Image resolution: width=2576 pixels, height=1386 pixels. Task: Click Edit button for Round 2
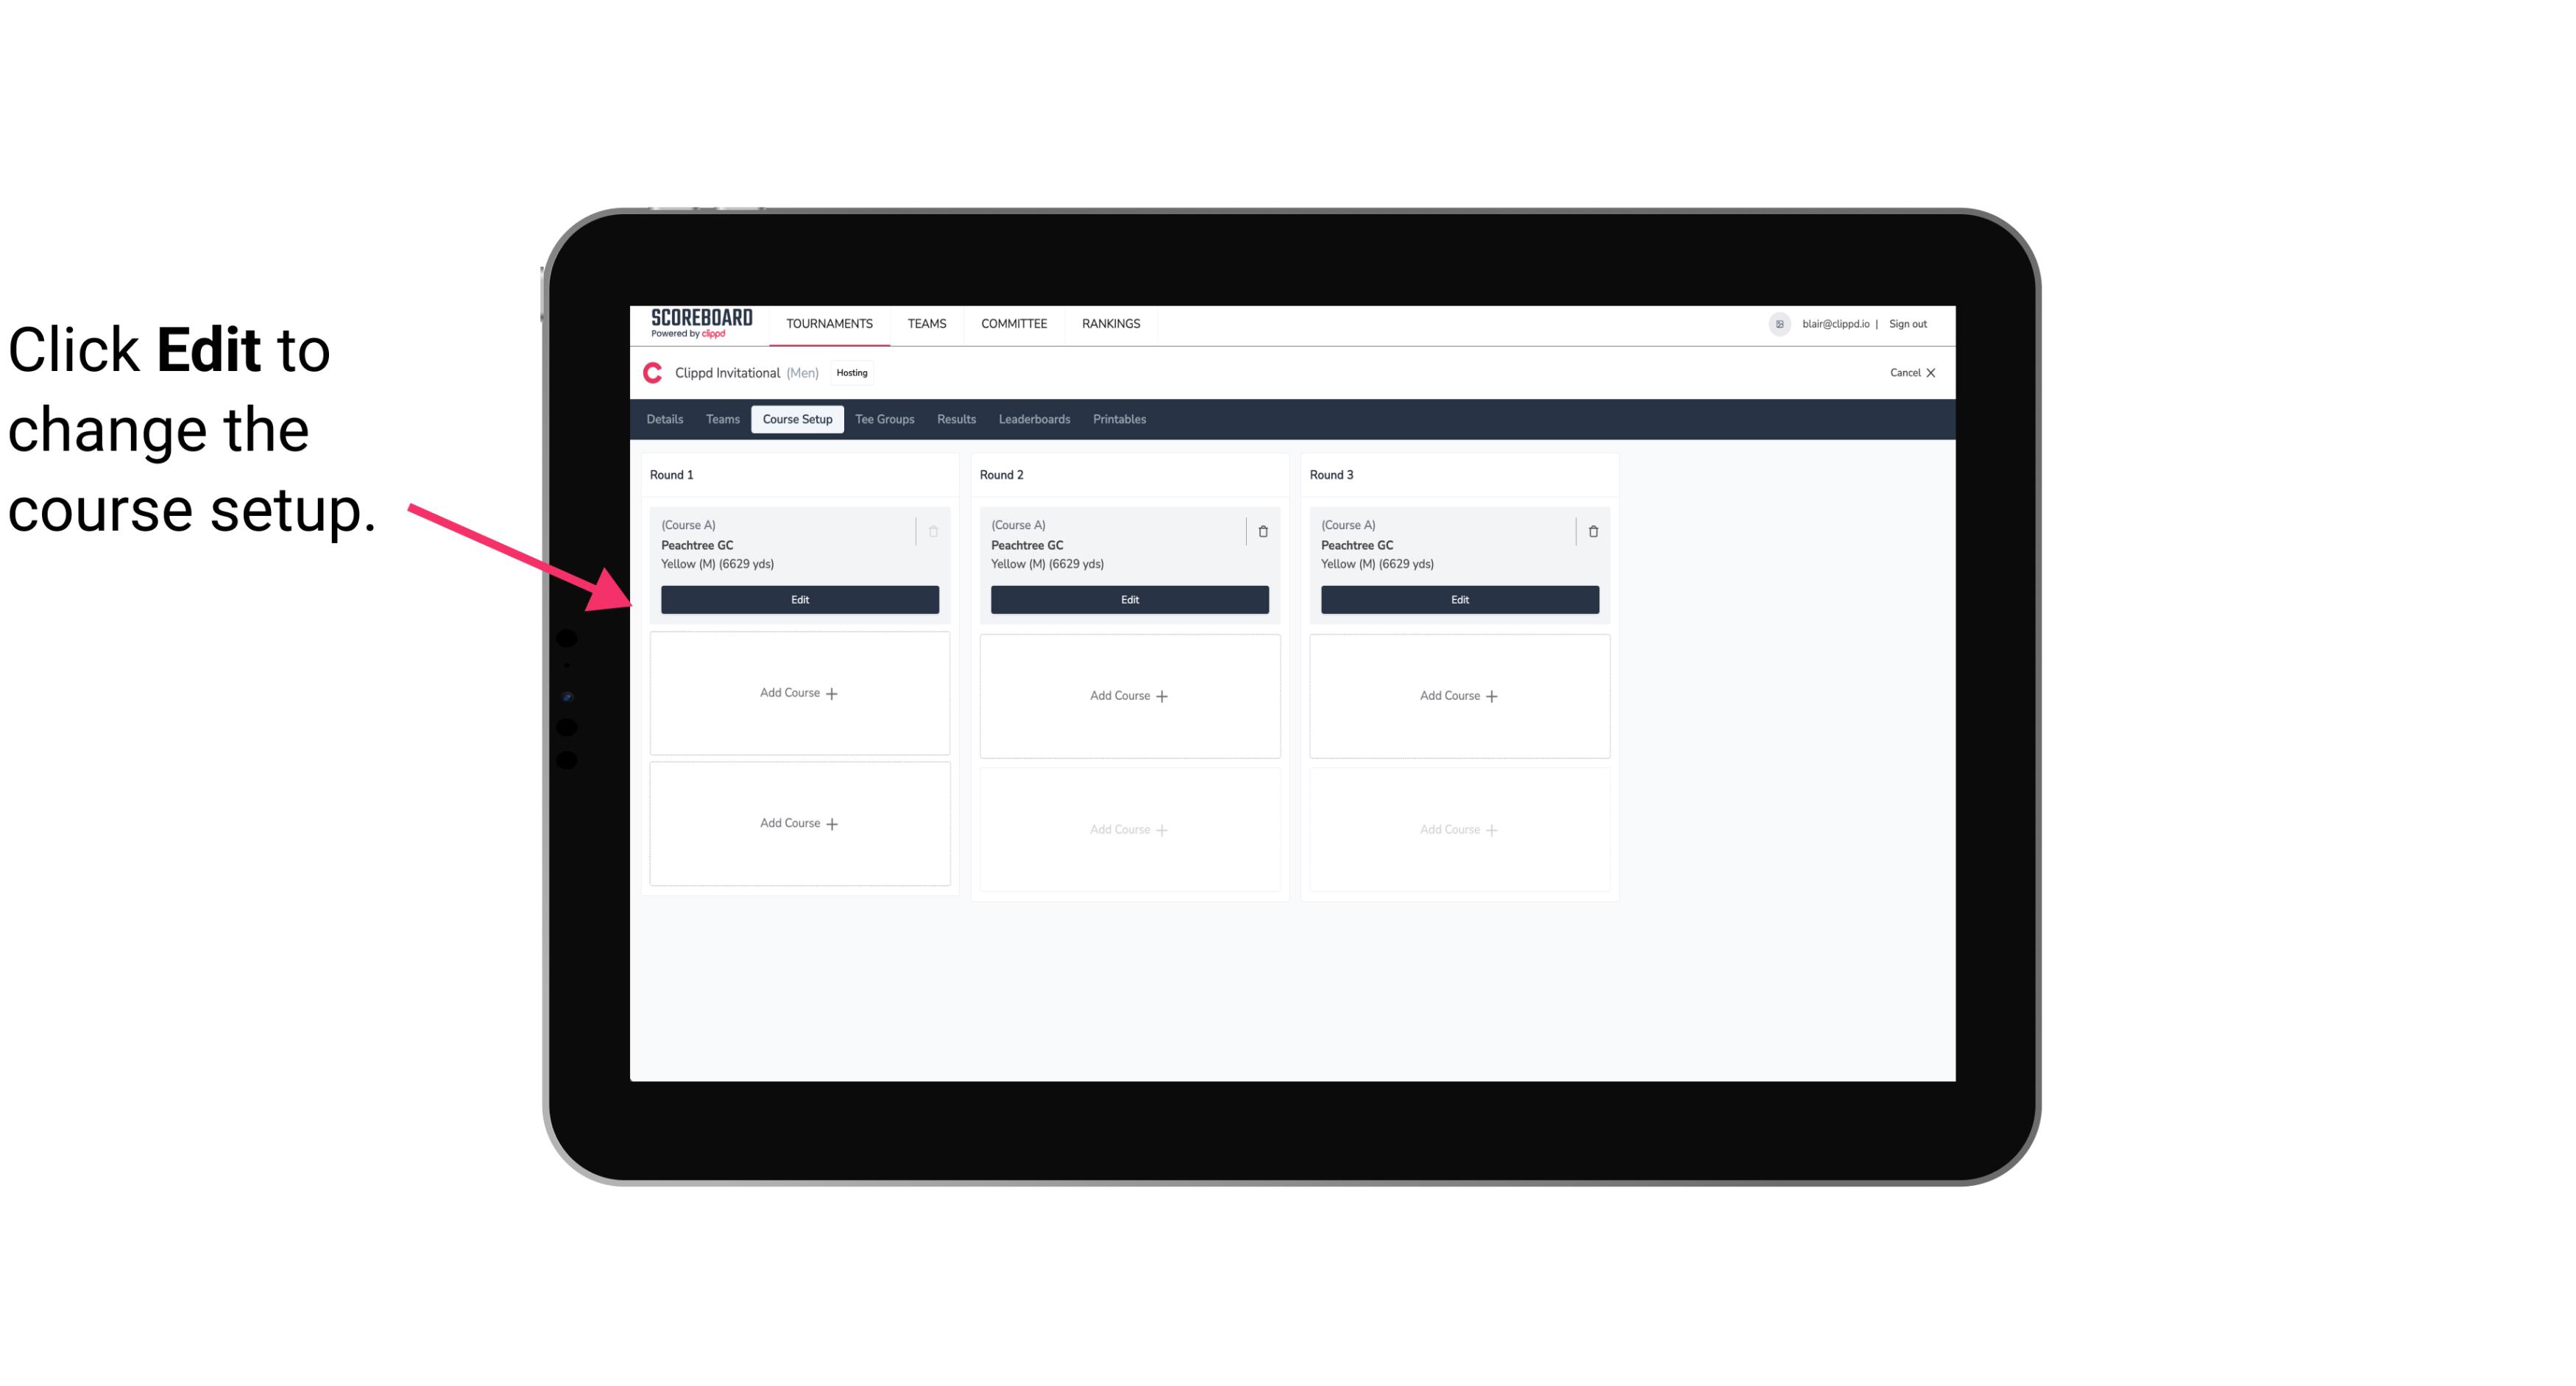coord(1129,598)
